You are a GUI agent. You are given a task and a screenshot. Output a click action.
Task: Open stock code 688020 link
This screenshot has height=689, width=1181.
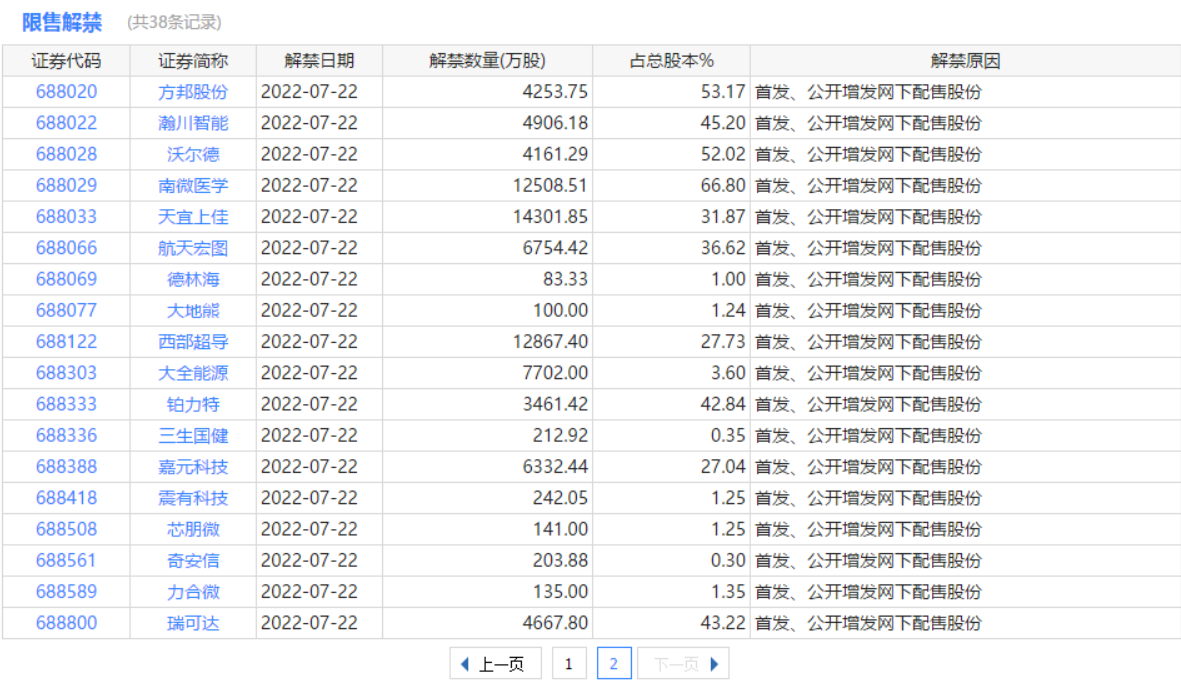point(66,92)
